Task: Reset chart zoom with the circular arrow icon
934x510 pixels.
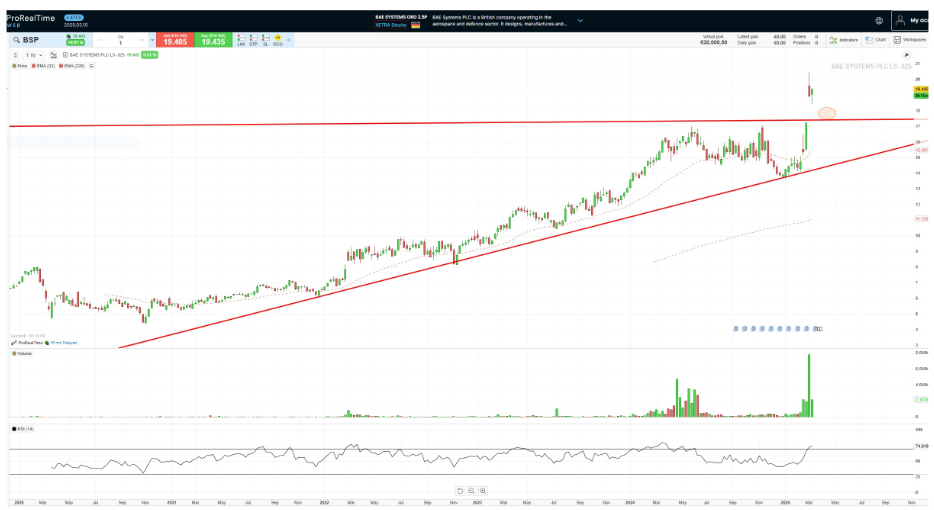Action: [460, 491]
